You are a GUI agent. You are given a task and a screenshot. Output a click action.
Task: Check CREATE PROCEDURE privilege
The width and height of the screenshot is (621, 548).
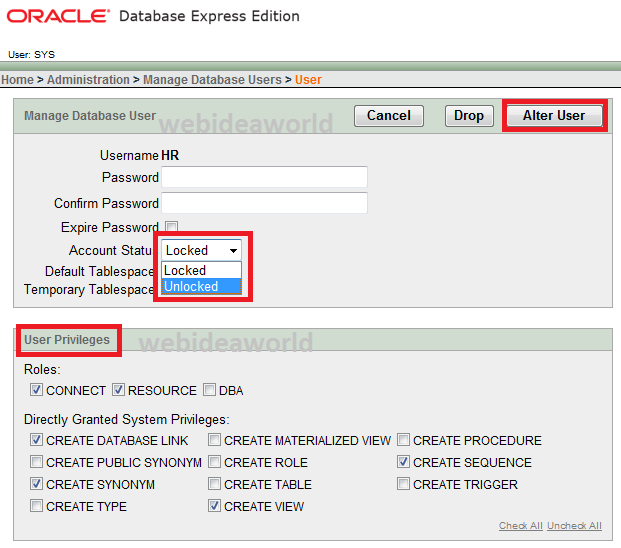403,440
